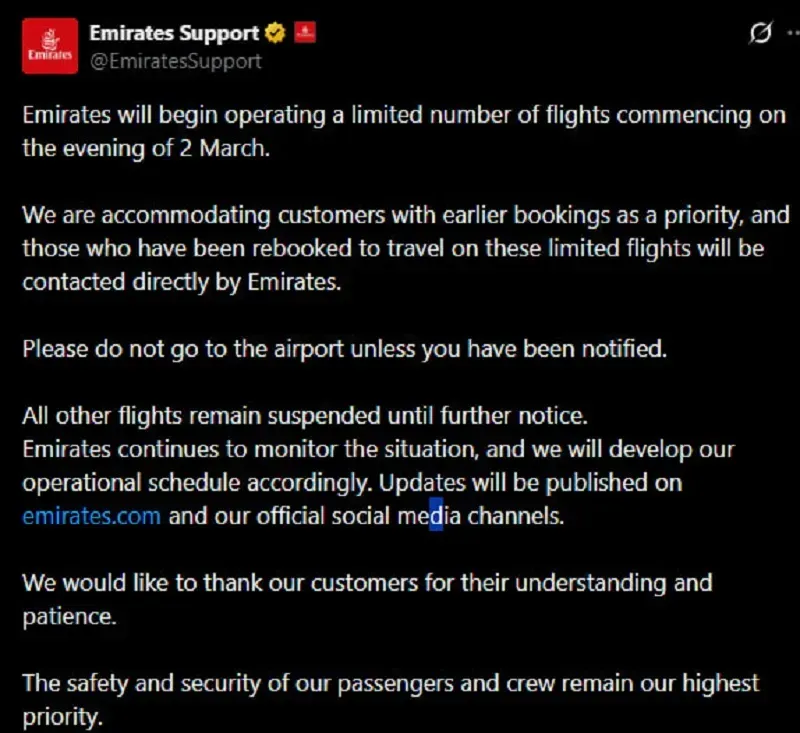Image resolution: width=800 pixels, height=733 pixels.
Task: Open the @EmiratesSupport handle
Action: 175,61
